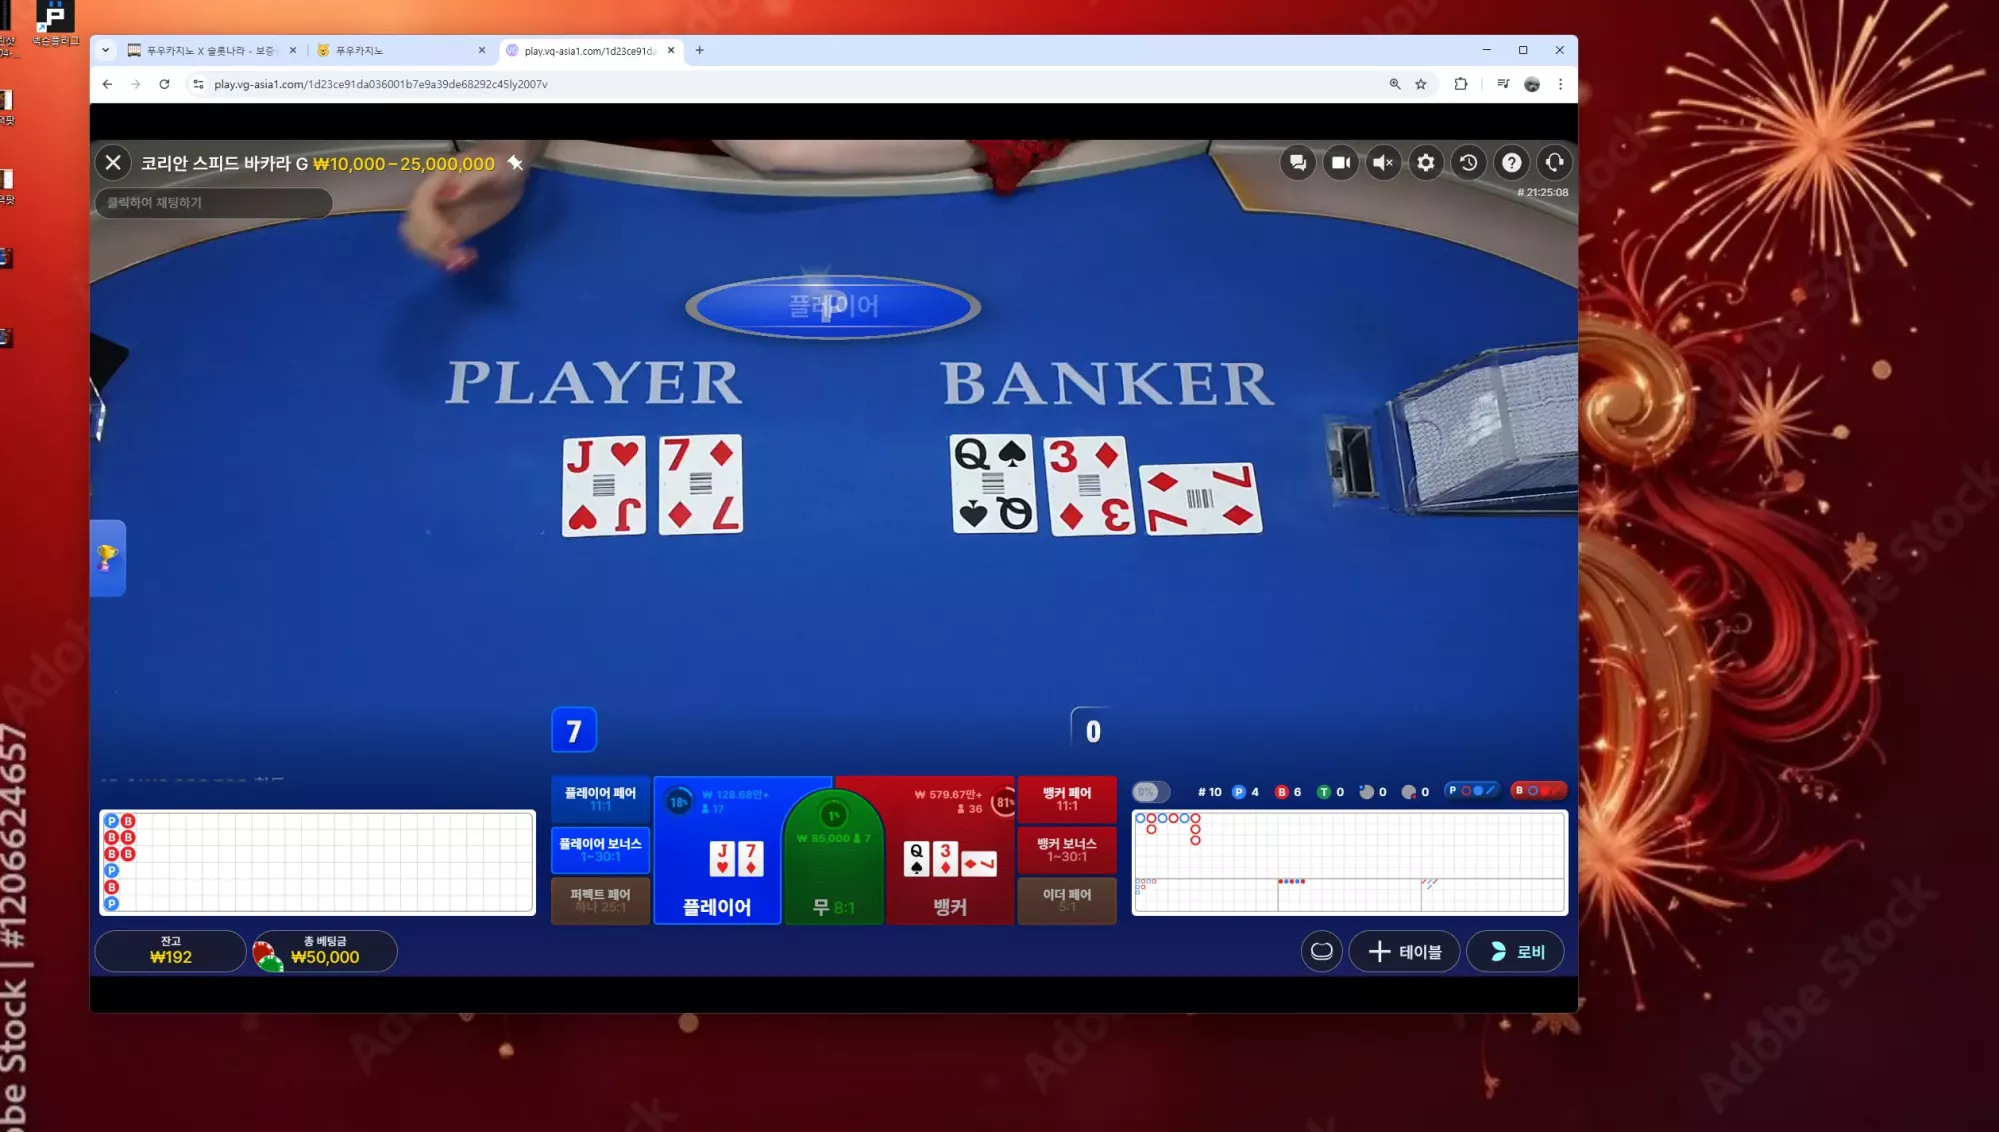Image resolution: width=1999 pixels, height=1132 pixels.
Task: Click the chip stack beside 총 베팅금
Action: [x=267, y=956]
